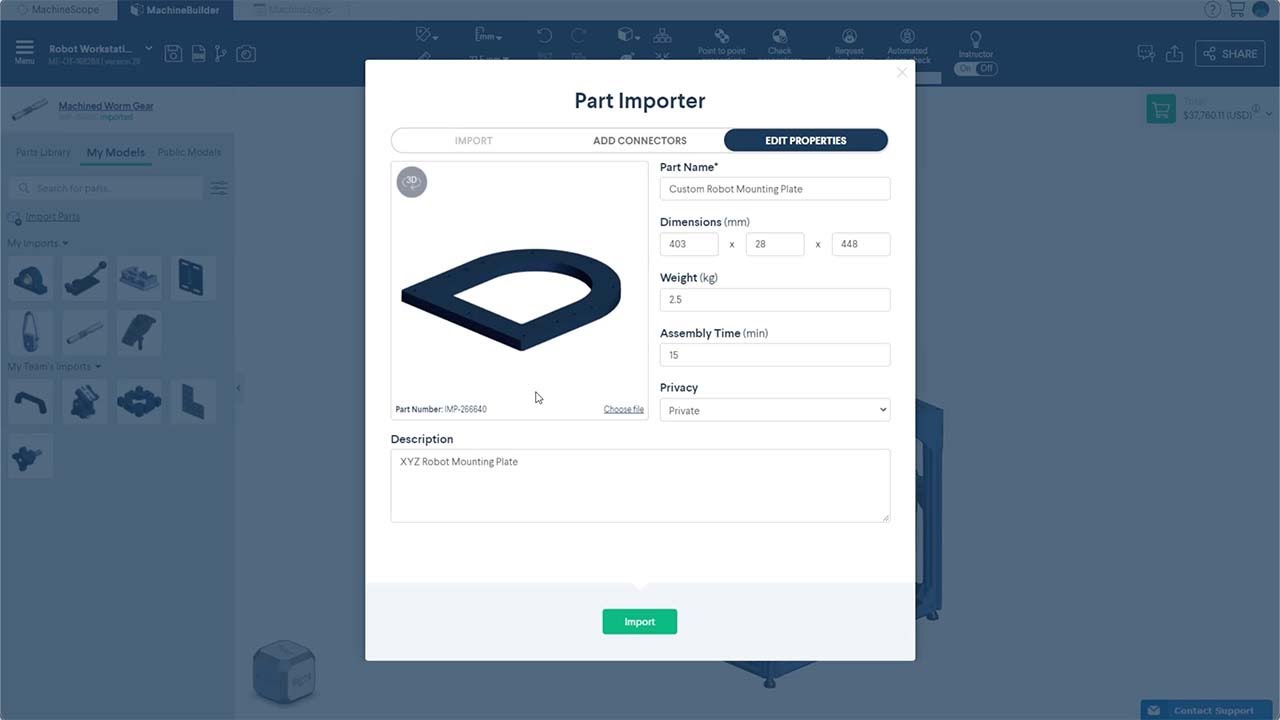1280x720 pixels.
Task: Click the help question mark icon
Action: click(x=1212, y=10)
